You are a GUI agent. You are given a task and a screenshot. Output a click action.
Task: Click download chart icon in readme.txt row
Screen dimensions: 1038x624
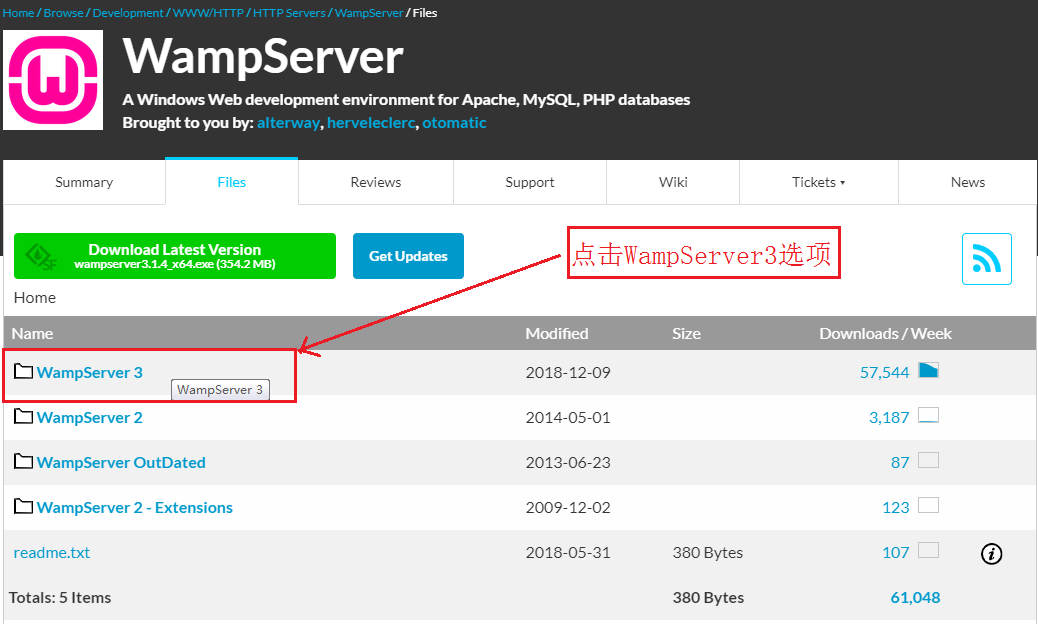tap(928, 550)
